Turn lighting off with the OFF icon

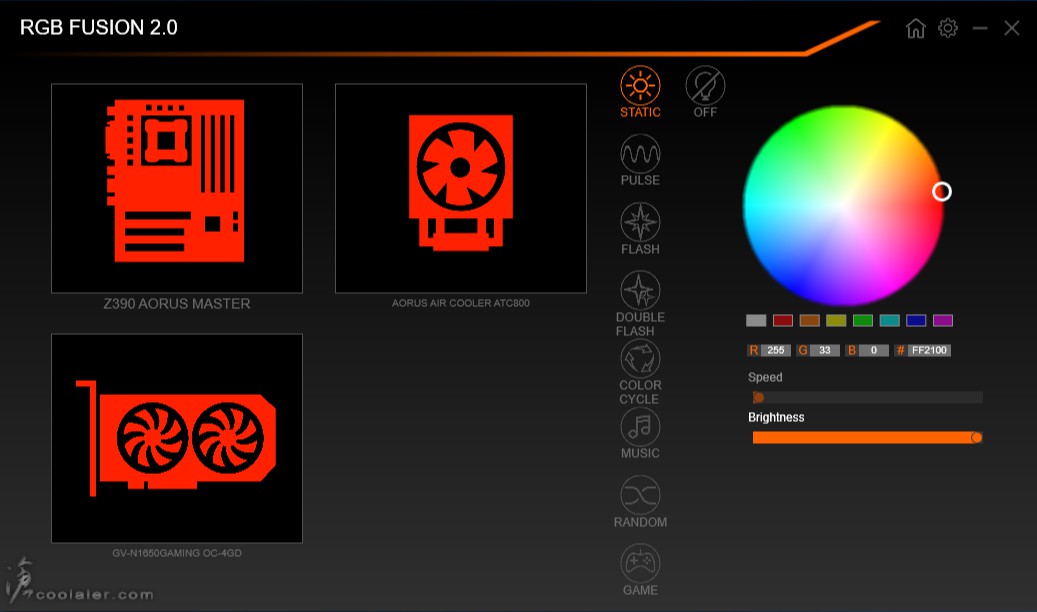(705, 85)
